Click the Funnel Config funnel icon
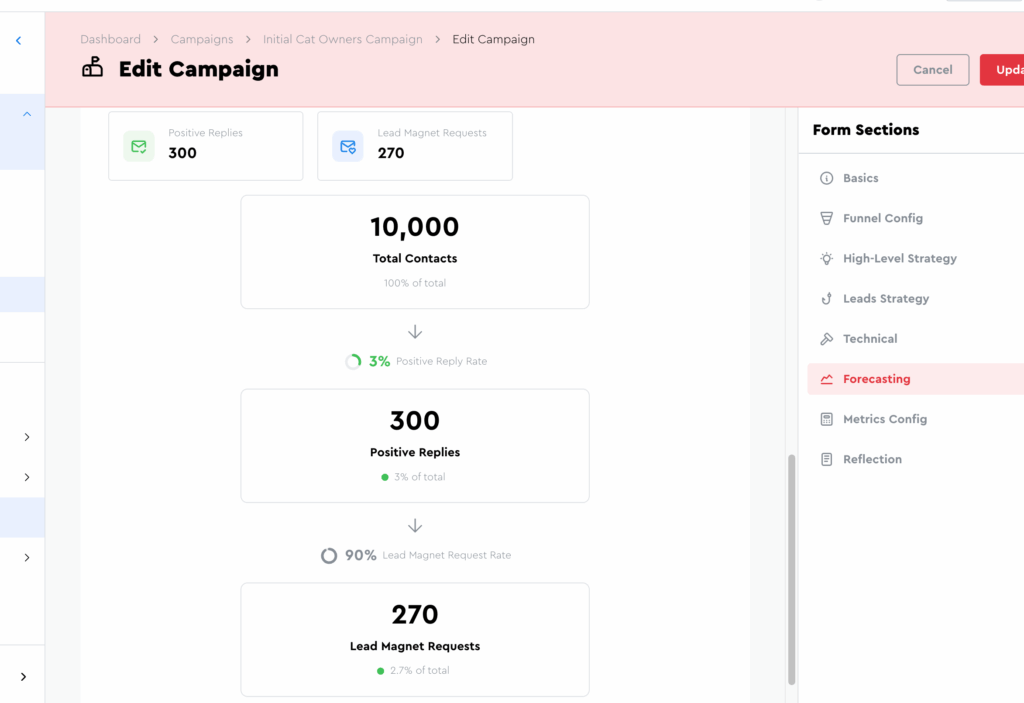 pos(826,218)
